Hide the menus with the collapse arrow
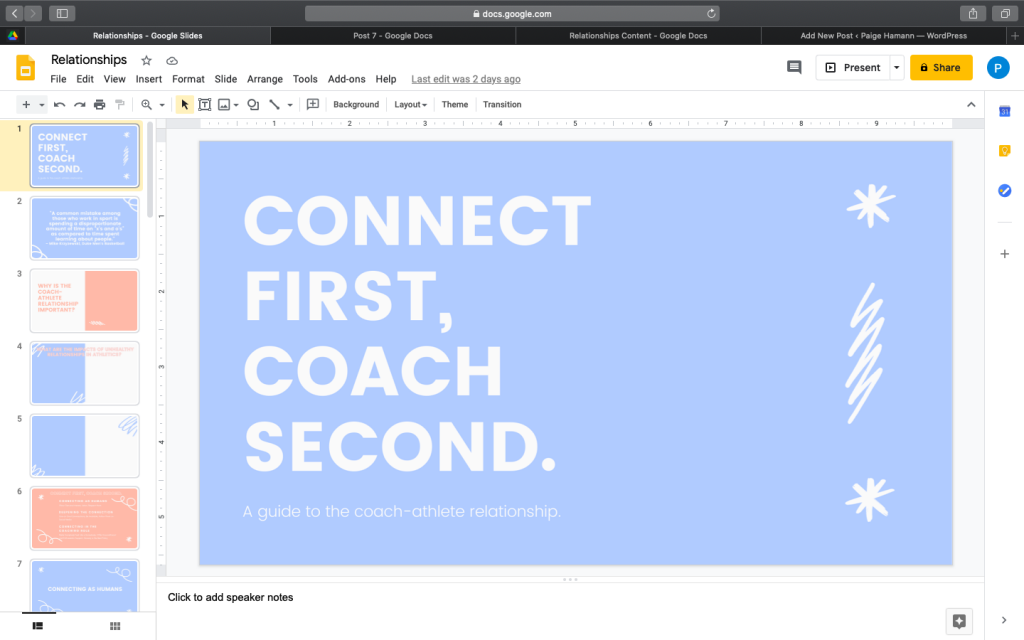This screenshot has height=640, width=1024. 971,104
